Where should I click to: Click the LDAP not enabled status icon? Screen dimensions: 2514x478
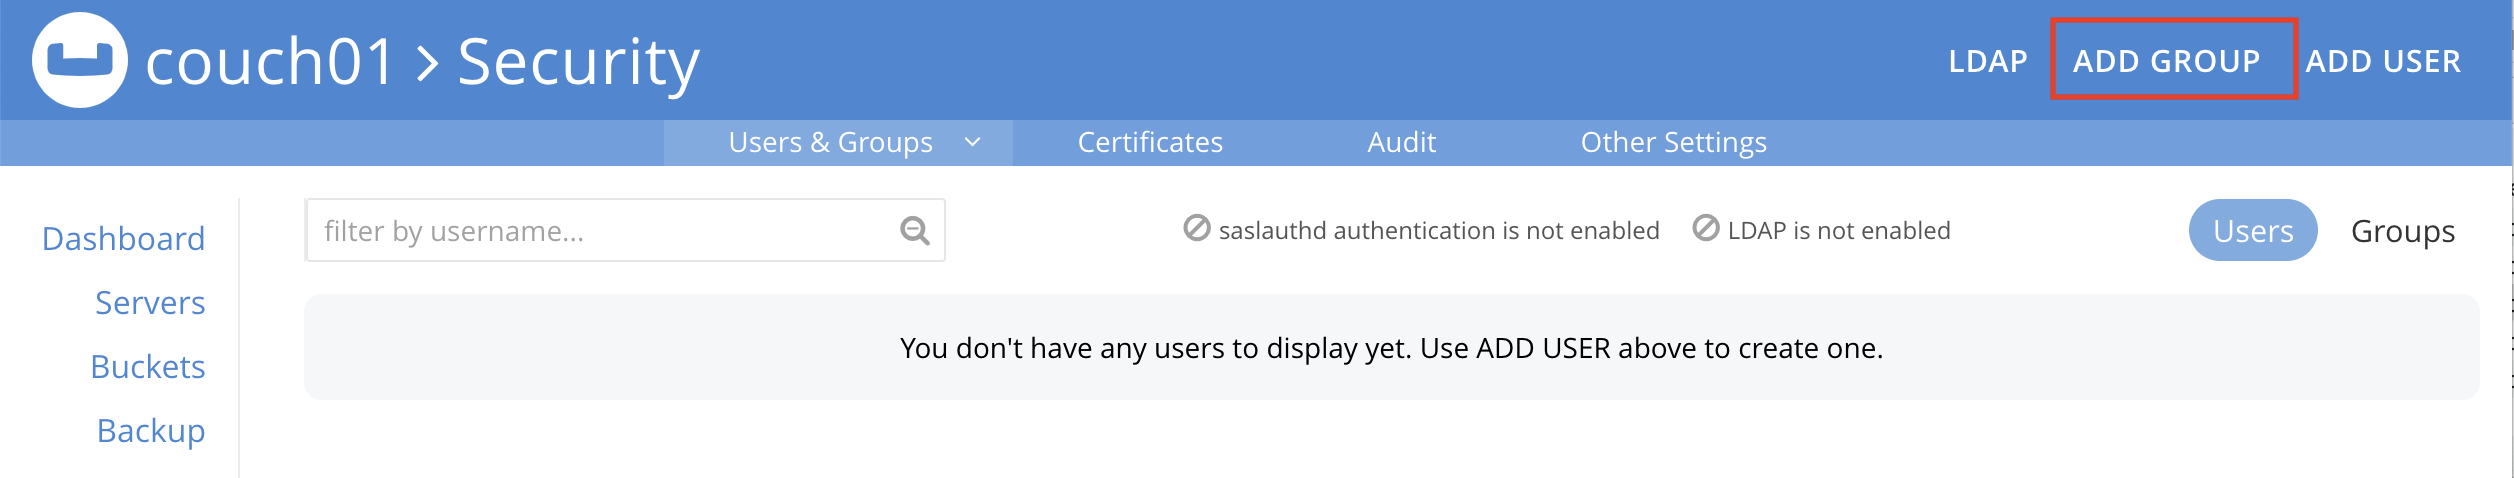(x=1705, y=229)
